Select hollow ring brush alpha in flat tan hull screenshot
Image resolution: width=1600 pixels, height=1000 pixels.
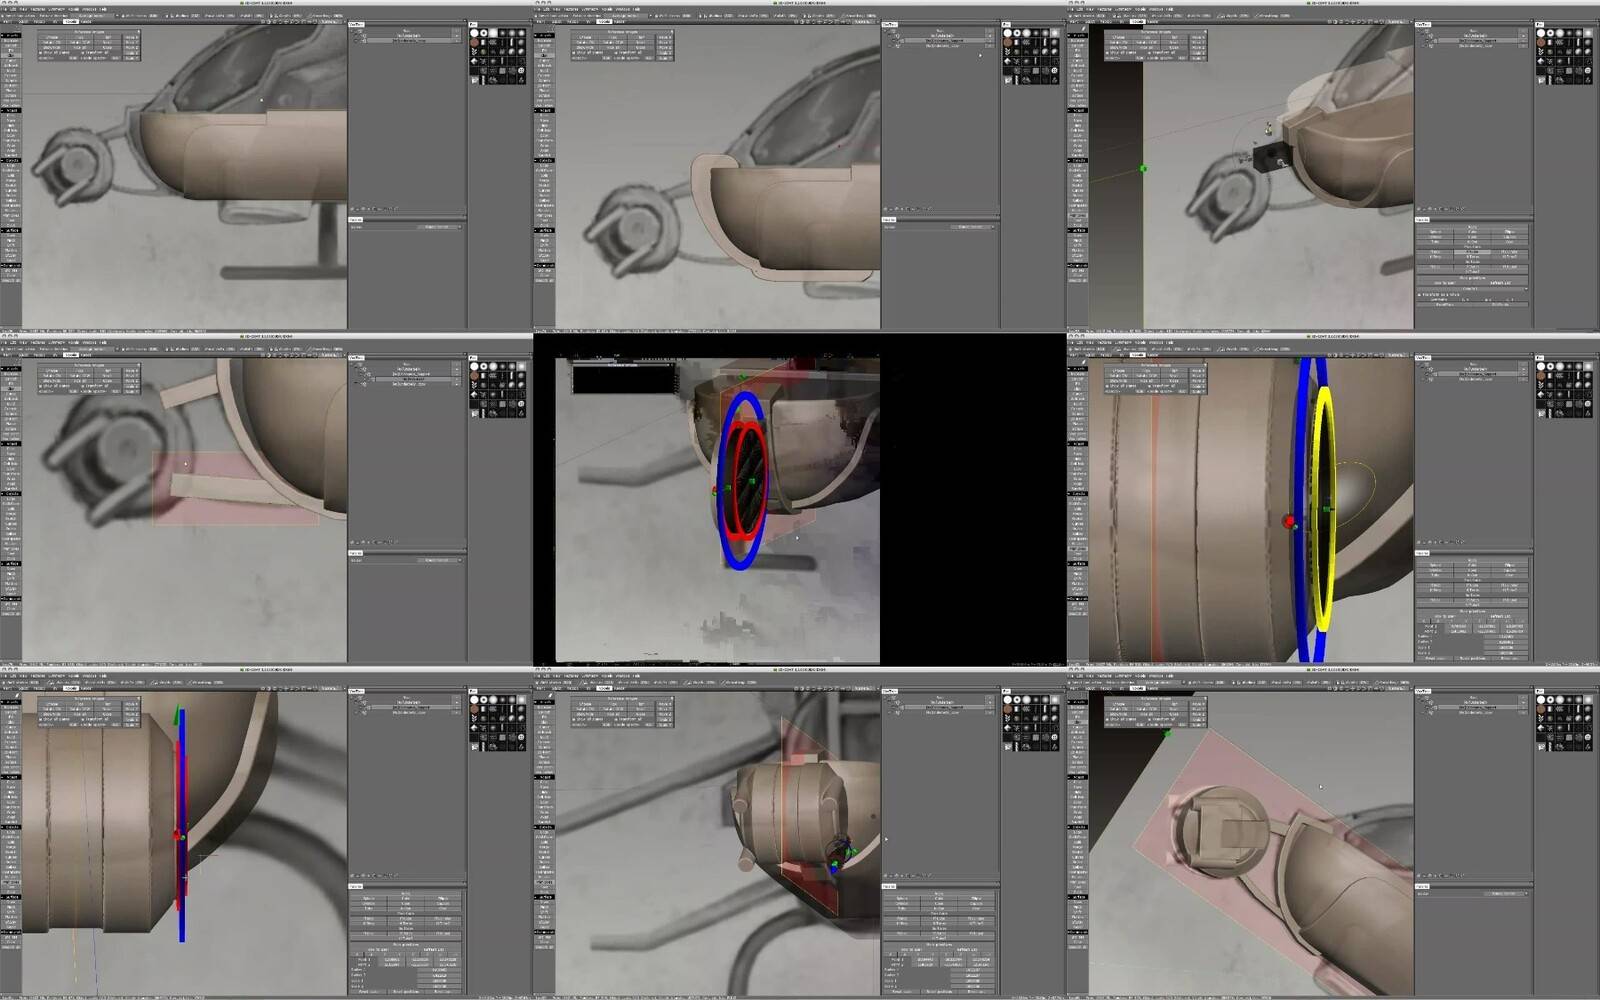[483, 33]
